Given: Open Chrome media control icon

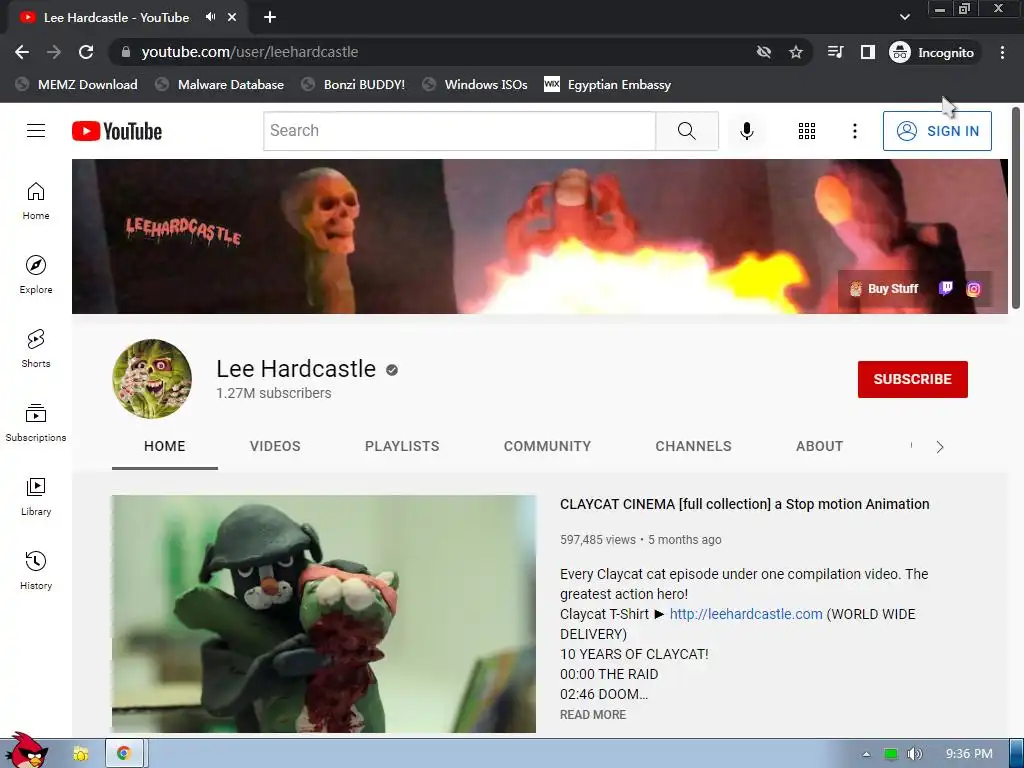Looking at the screenshot, I should click(835, 52).
